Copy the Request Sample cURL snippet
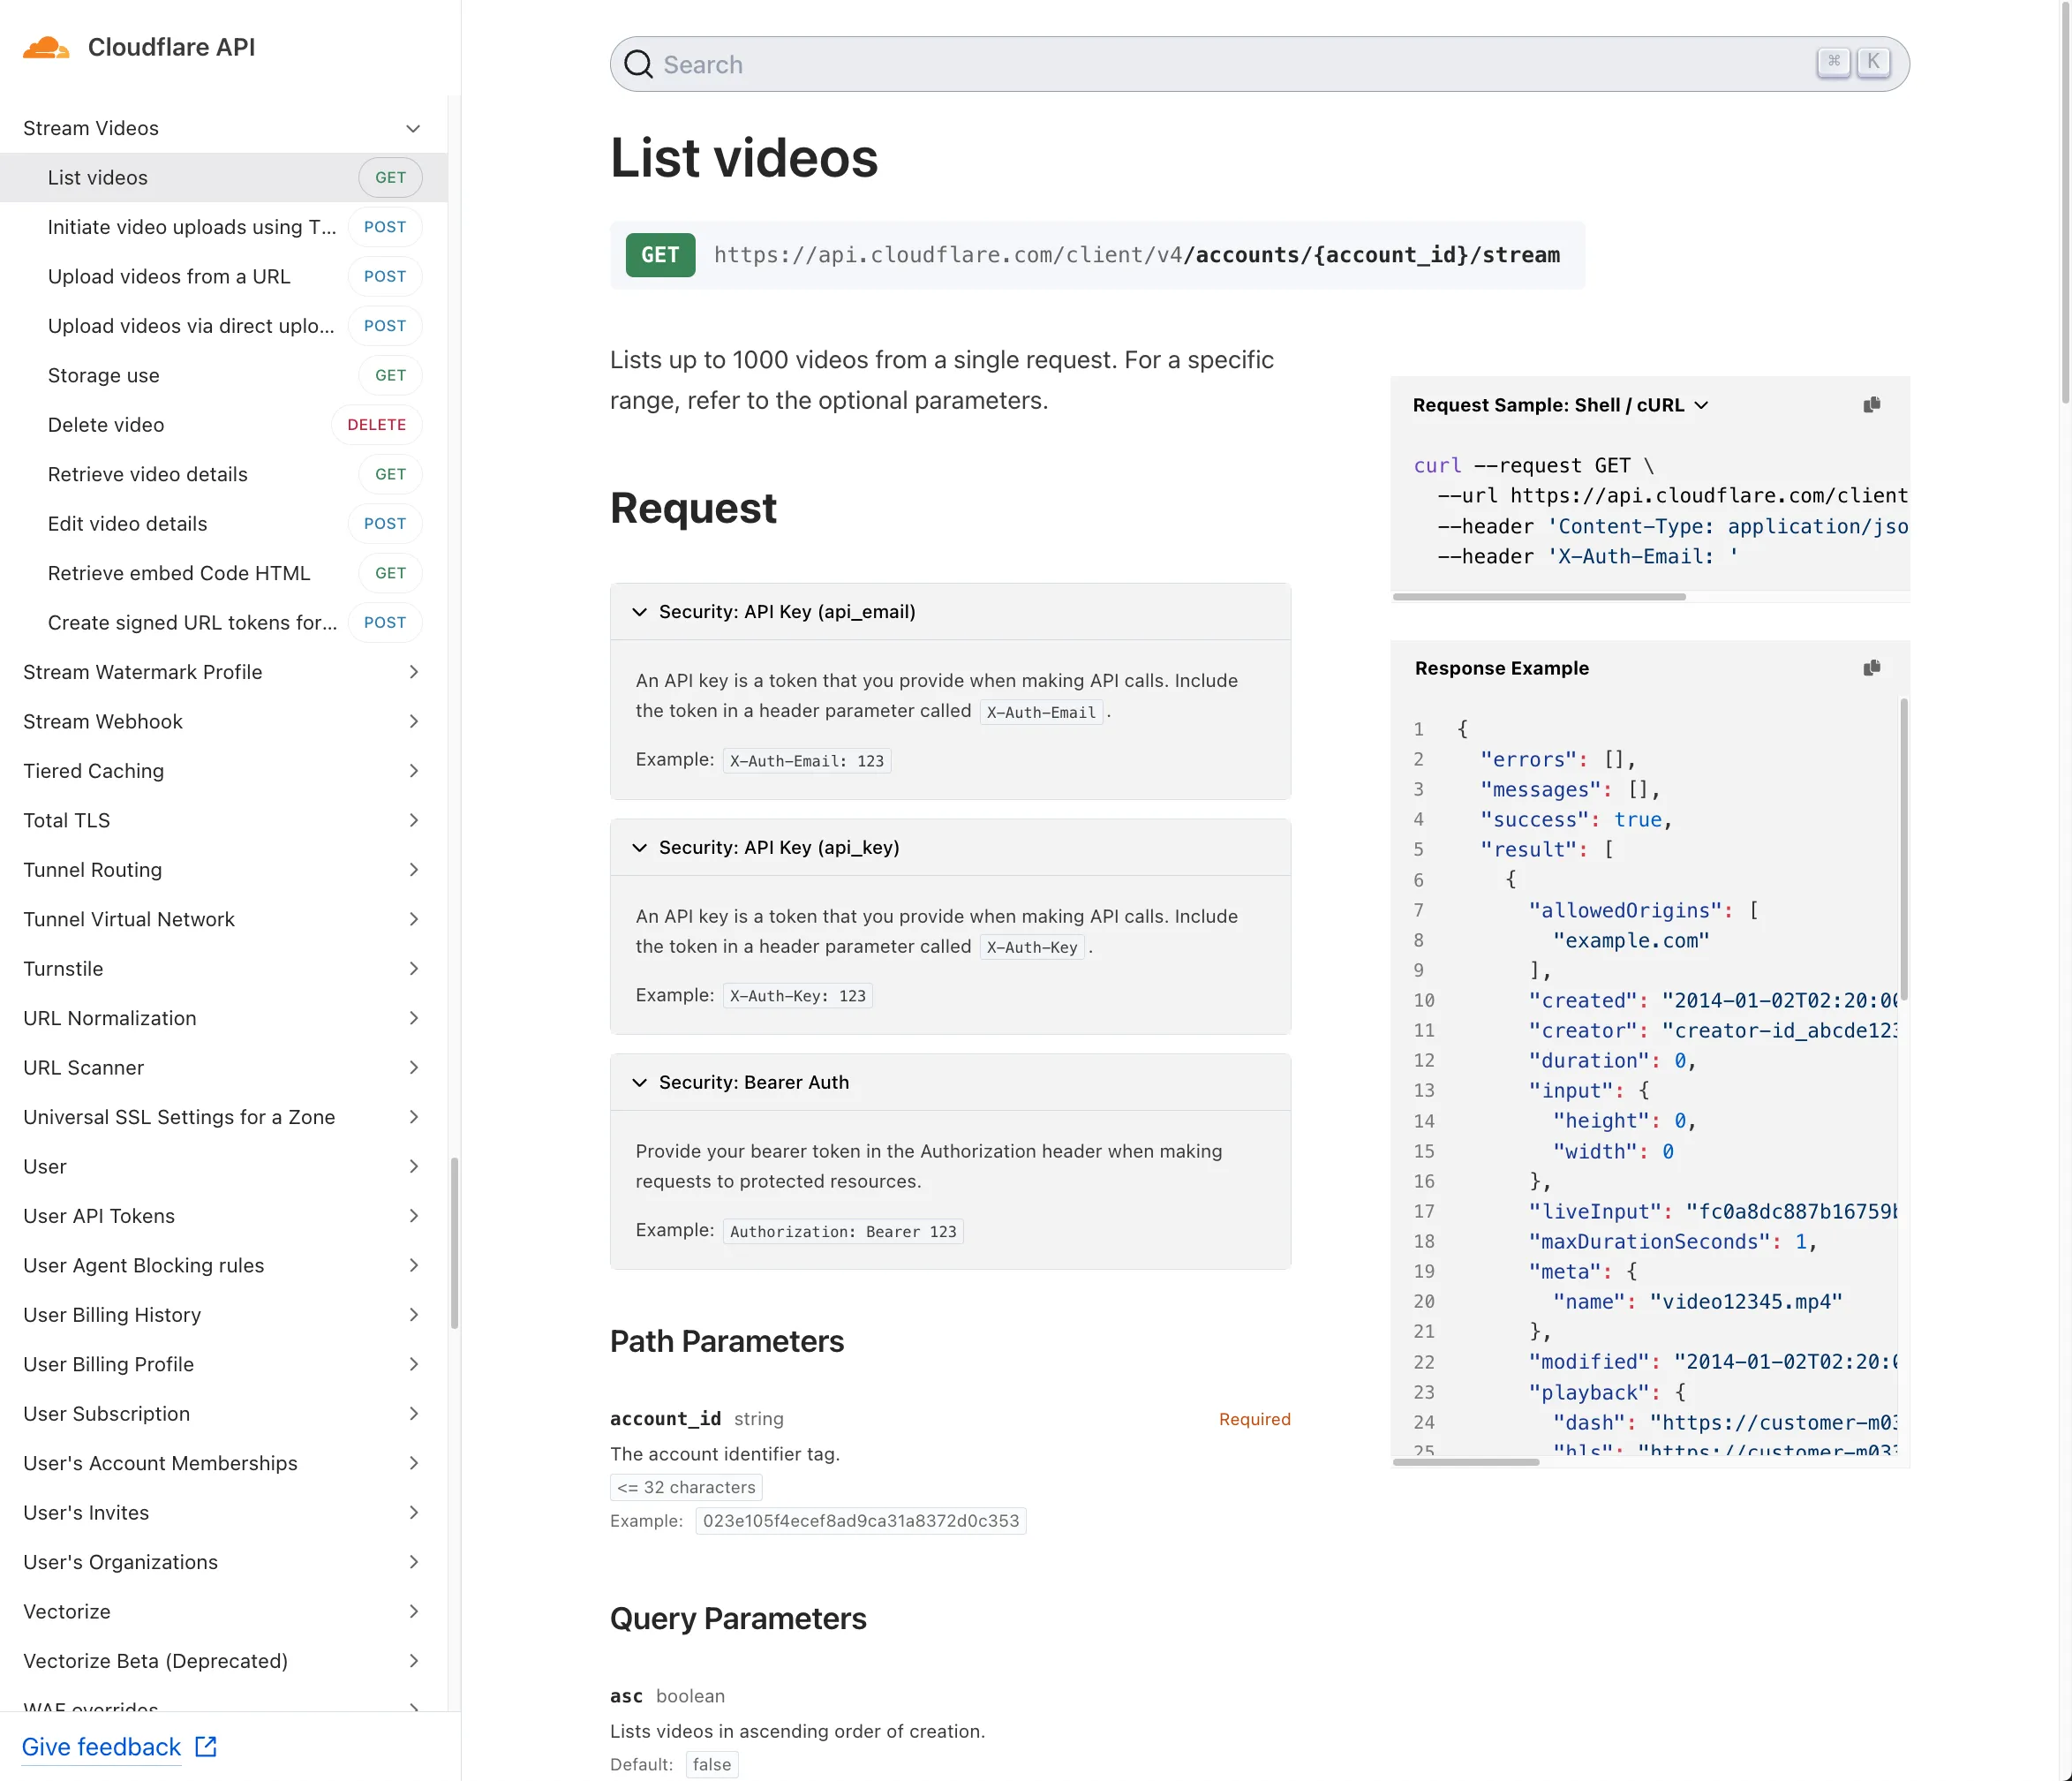This screenshot has width=2072, height=1781. coord(1871,404)
